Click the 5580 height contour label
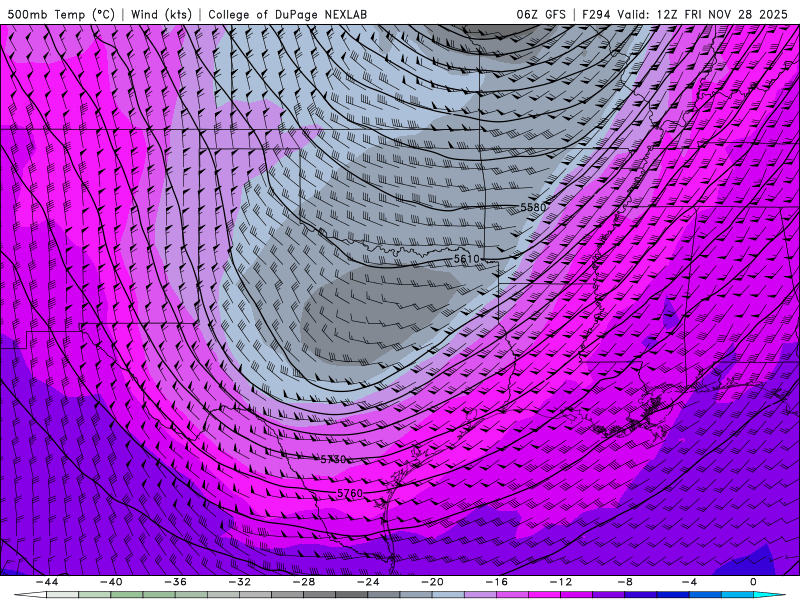This screenshot has height=600, width=800. click(x=533, y=207)
